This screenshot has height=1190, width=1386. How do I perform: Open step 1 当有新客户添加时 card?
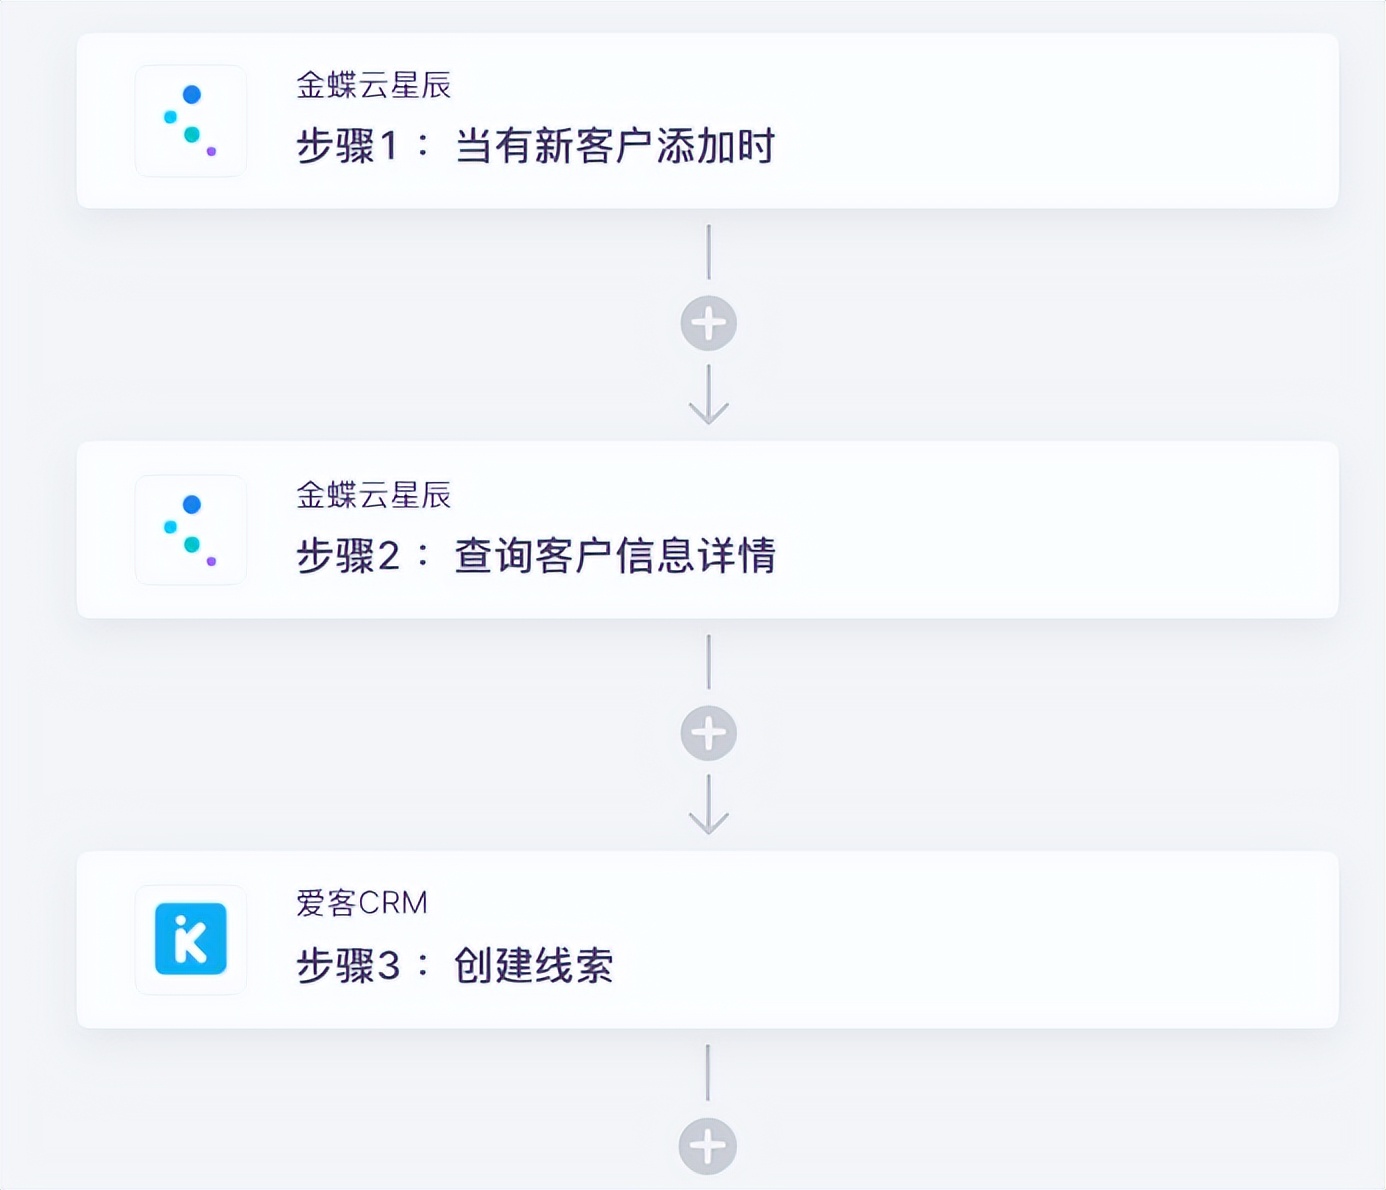(x=700, y=120)
